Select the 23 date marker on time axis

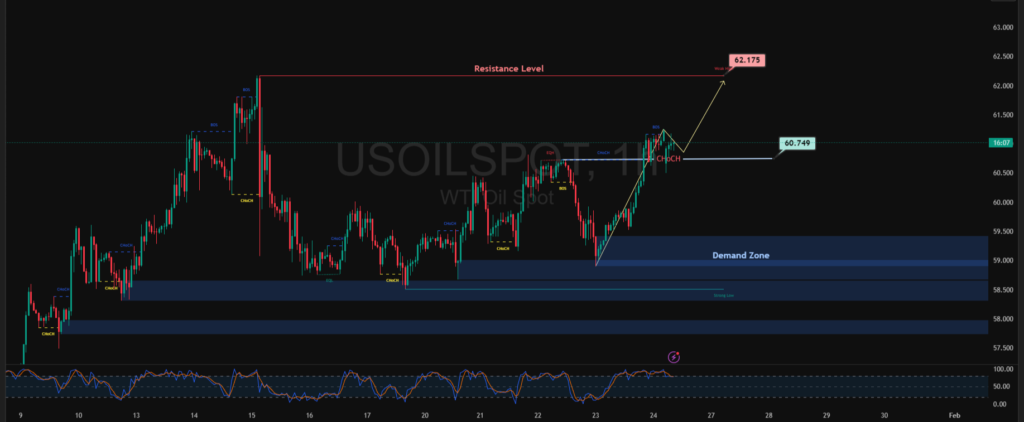[x=596, y=413]
